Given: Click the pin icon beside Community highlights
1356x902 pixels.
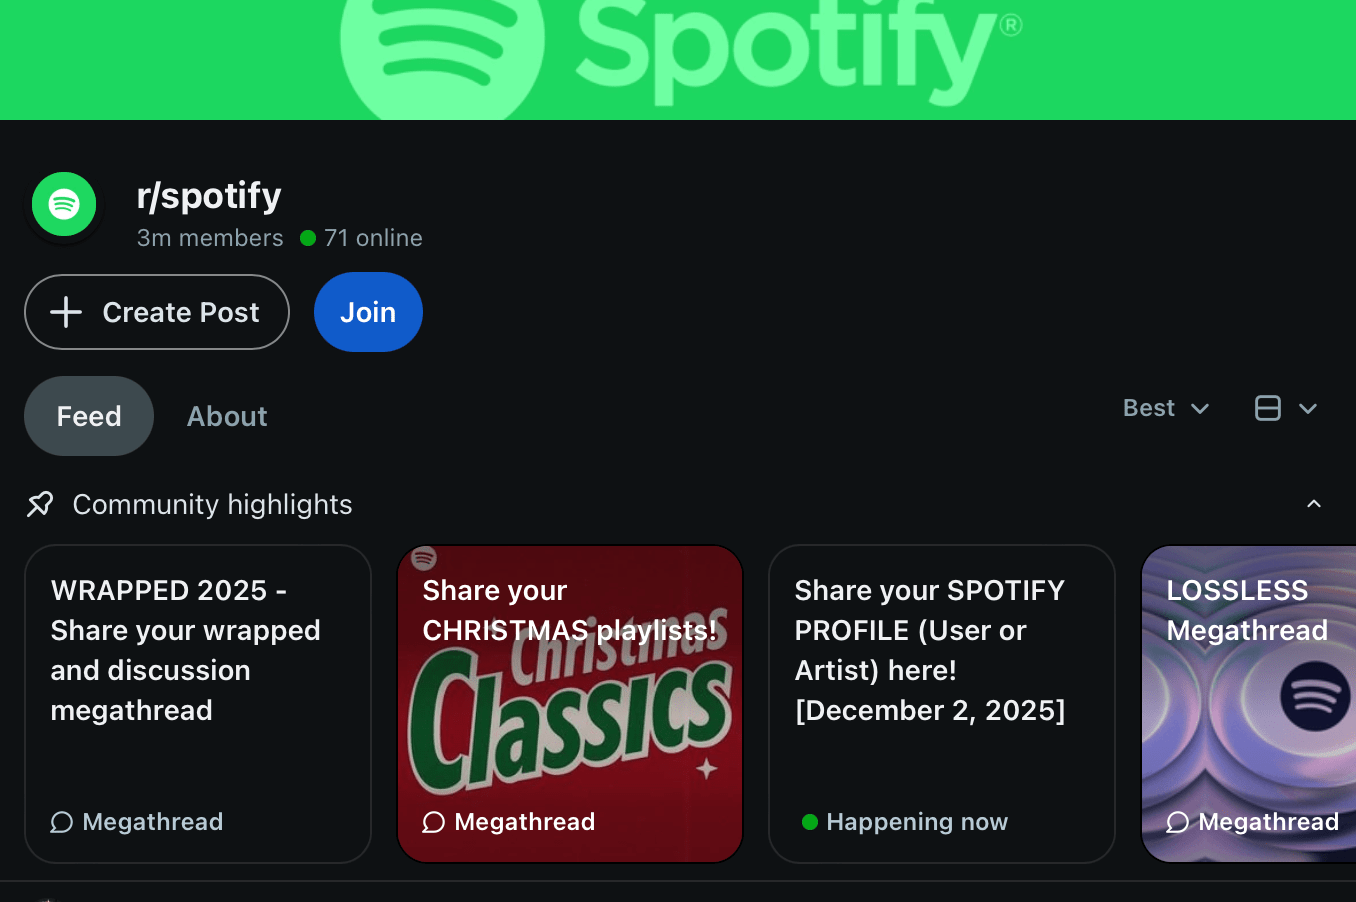Looking at the screenshot, I should (40, 504).
